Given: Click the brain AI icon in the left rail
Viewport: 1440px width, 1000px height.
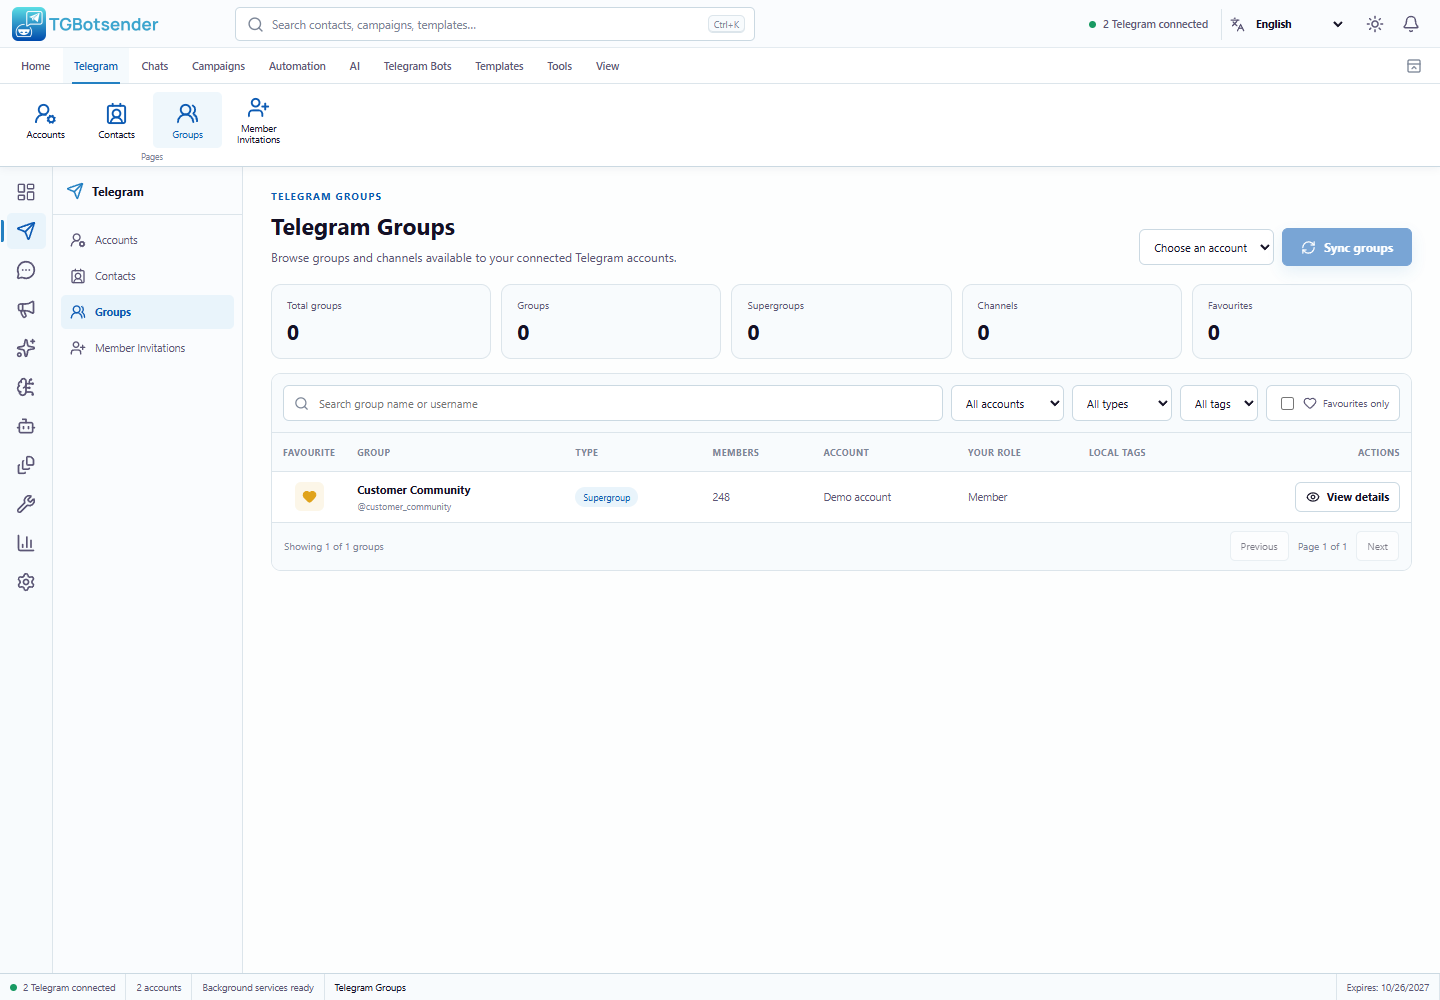Looking at the screenshot, I should point(26,387).
